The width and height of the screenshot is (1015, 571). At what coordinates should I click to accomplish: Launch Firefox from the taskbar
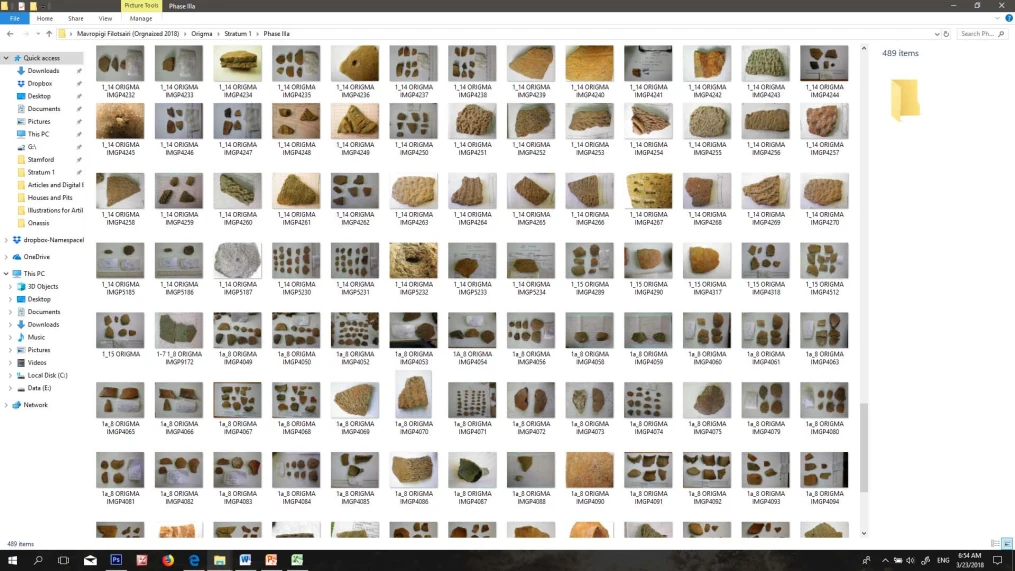tap(168, 560)
